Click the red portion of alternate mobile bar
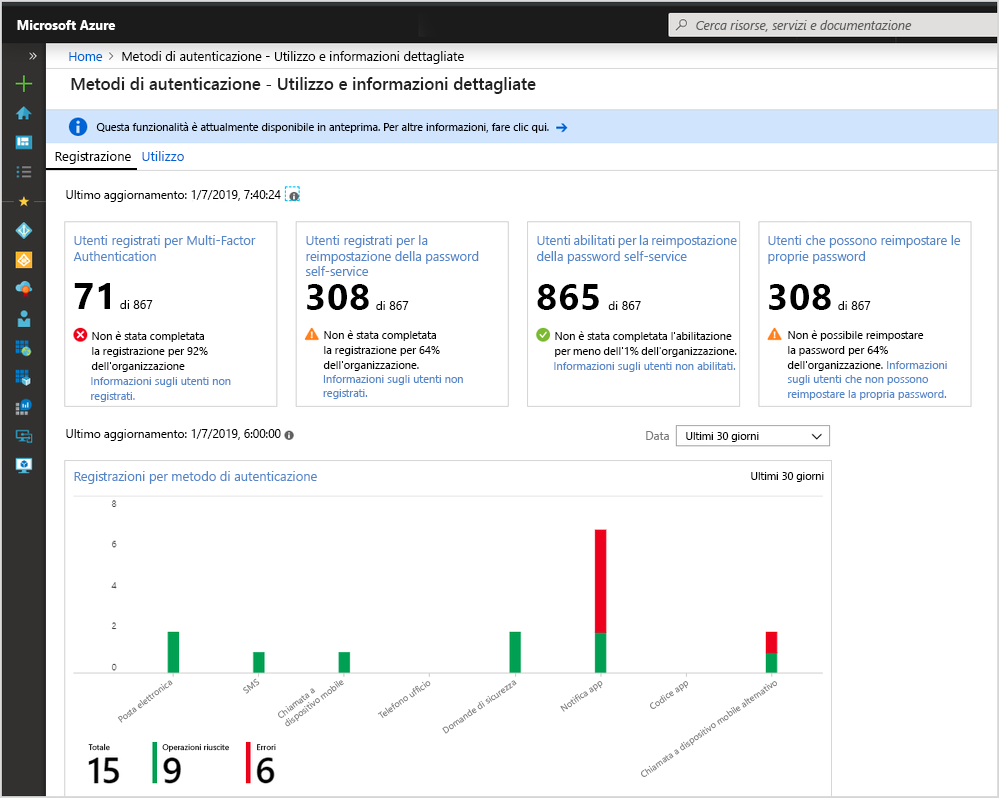Viewport: 999px width, 798px height. (x=771, y=642)
